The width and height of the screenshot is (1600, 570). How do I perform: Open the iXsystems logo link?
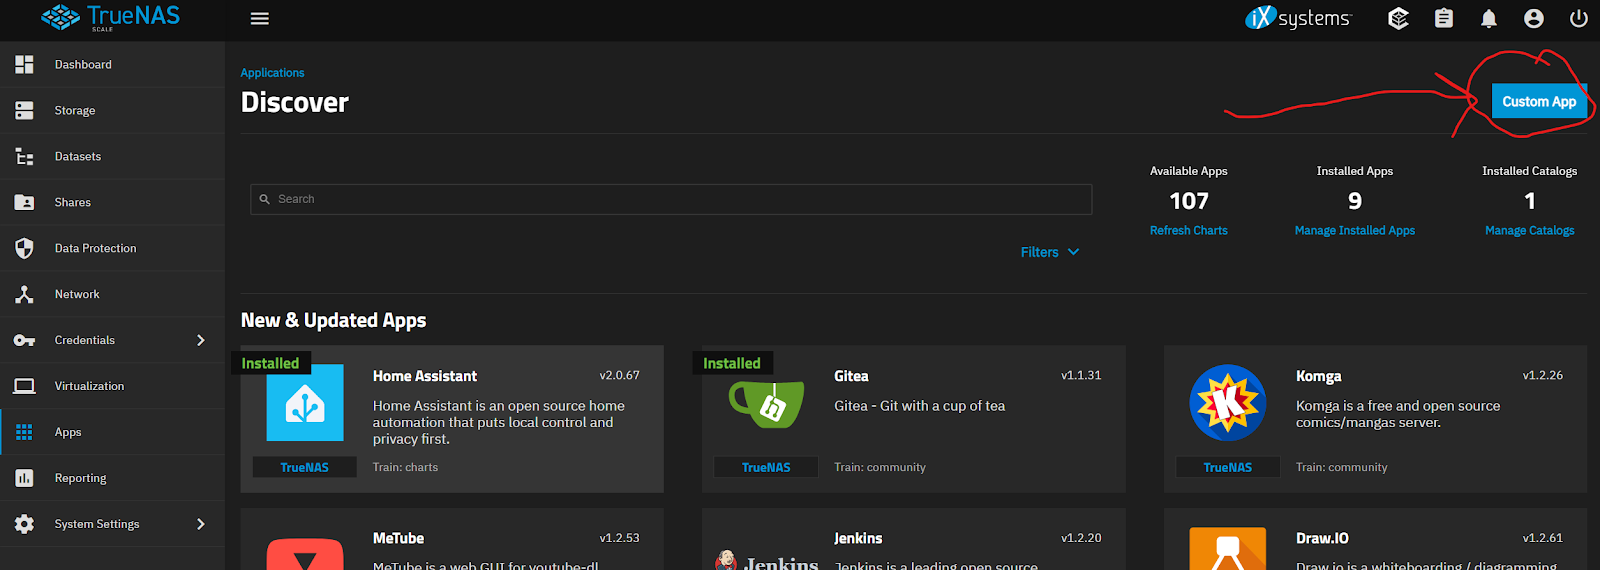pos(1298,18)
